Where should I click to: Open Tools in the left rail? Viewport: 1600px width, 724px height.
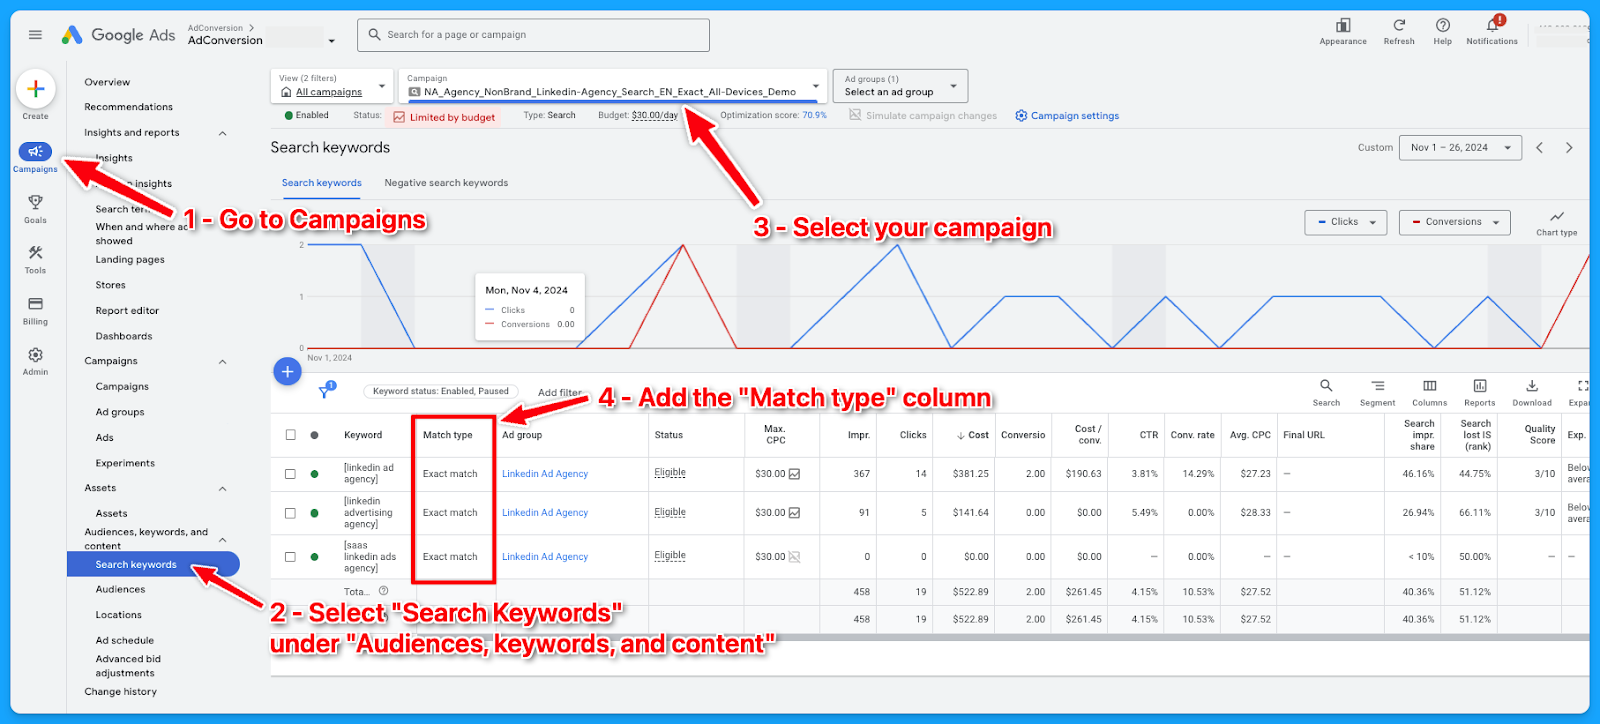(35, 259)
